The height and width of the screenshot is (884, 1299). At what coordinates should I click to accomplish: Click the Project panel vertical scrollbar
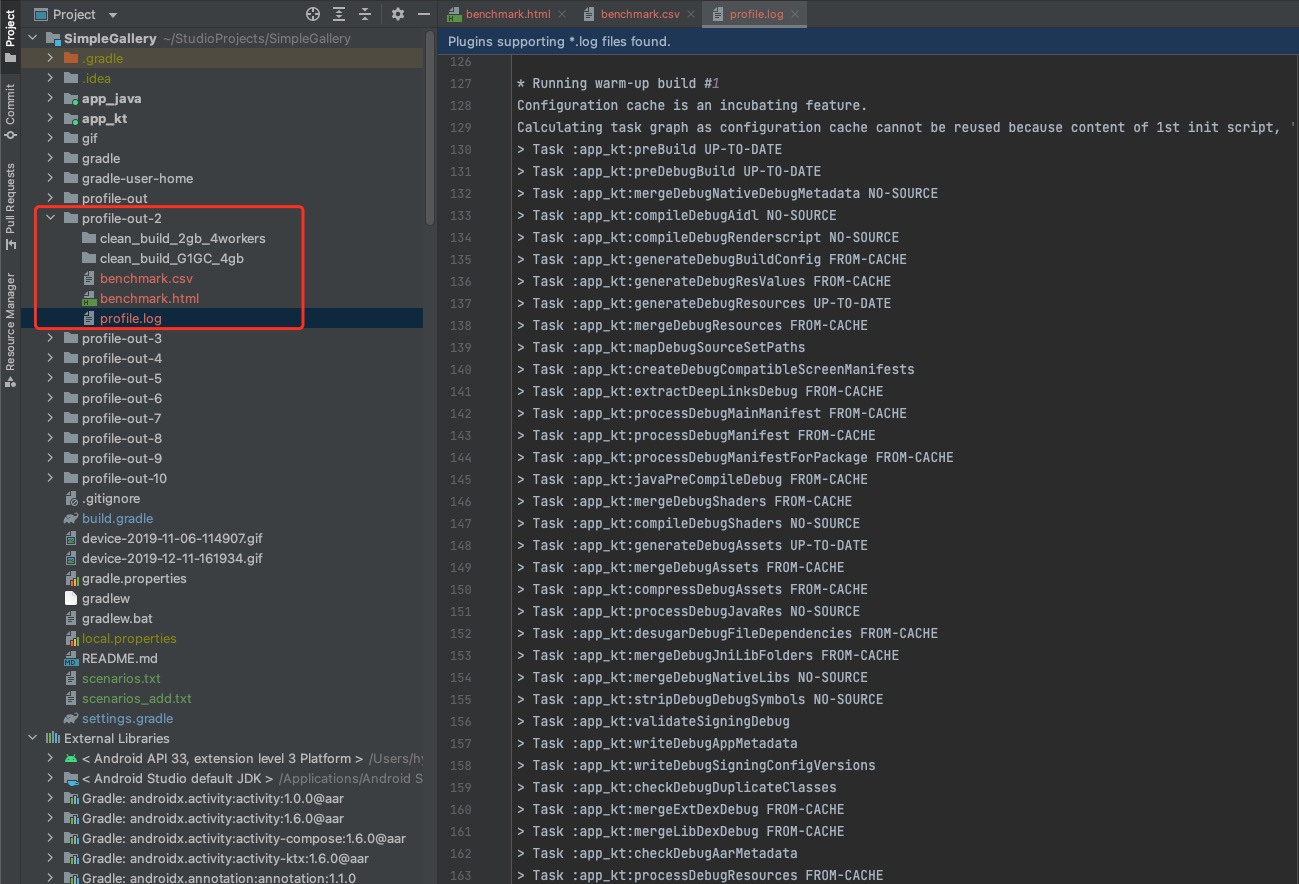pos(430,127)
